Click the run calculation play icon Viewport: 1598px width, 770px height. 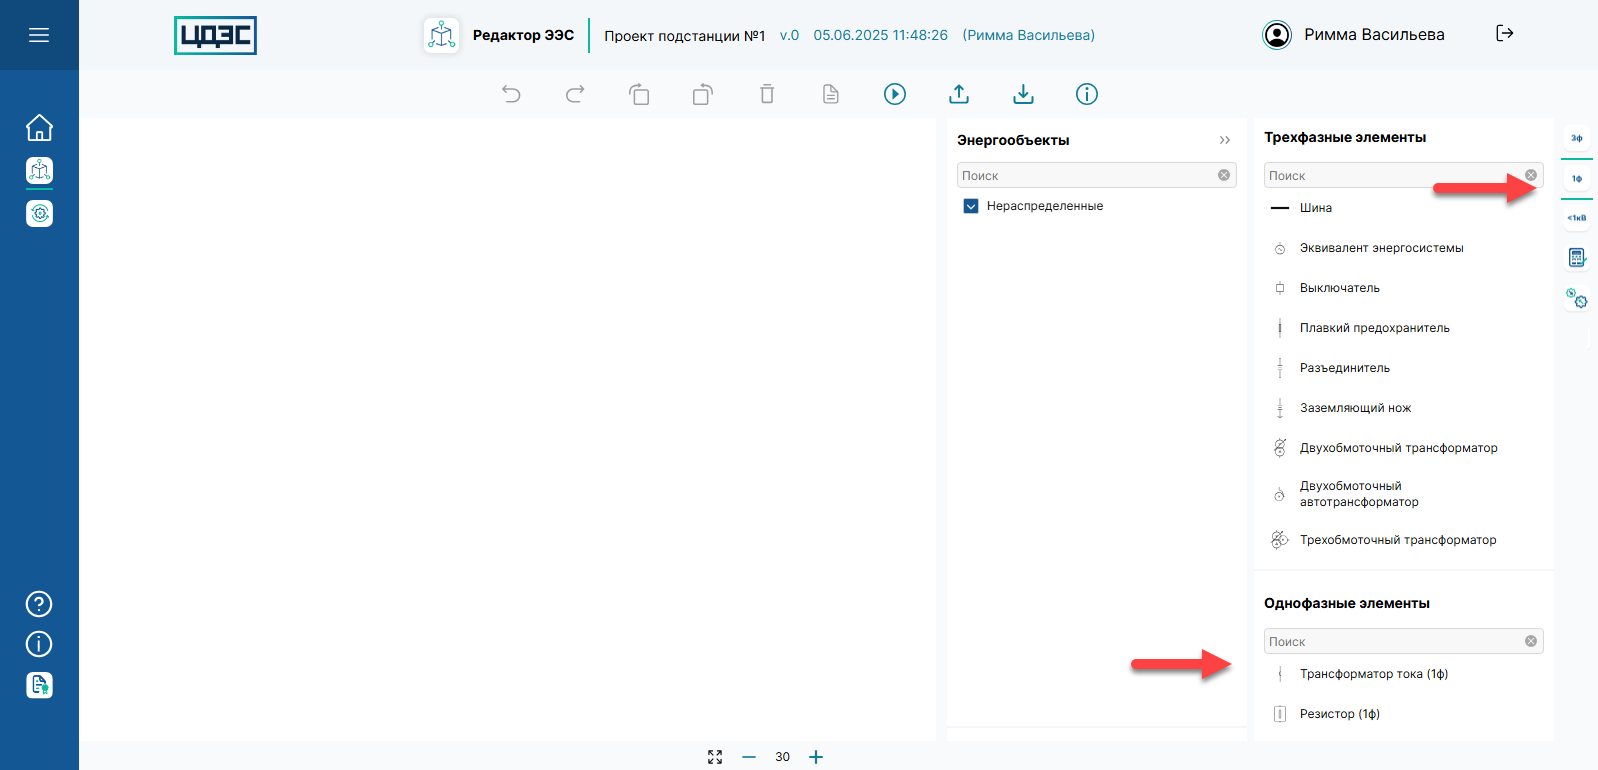[x=895, y=94]
